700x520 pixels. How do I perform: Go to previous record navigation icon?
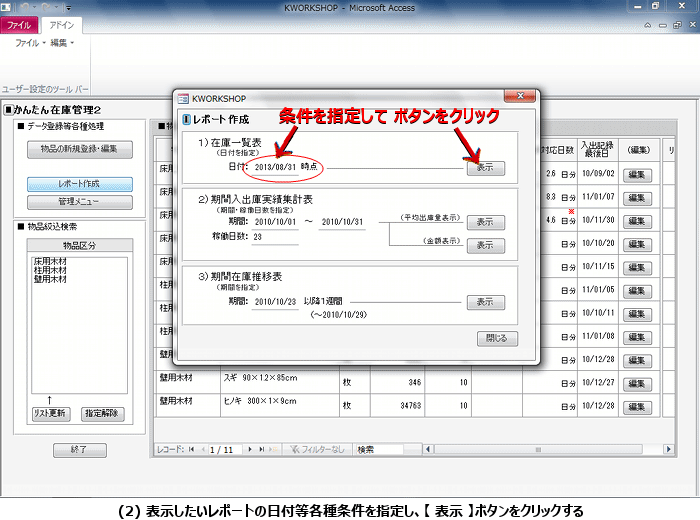(x=203, y=449)
